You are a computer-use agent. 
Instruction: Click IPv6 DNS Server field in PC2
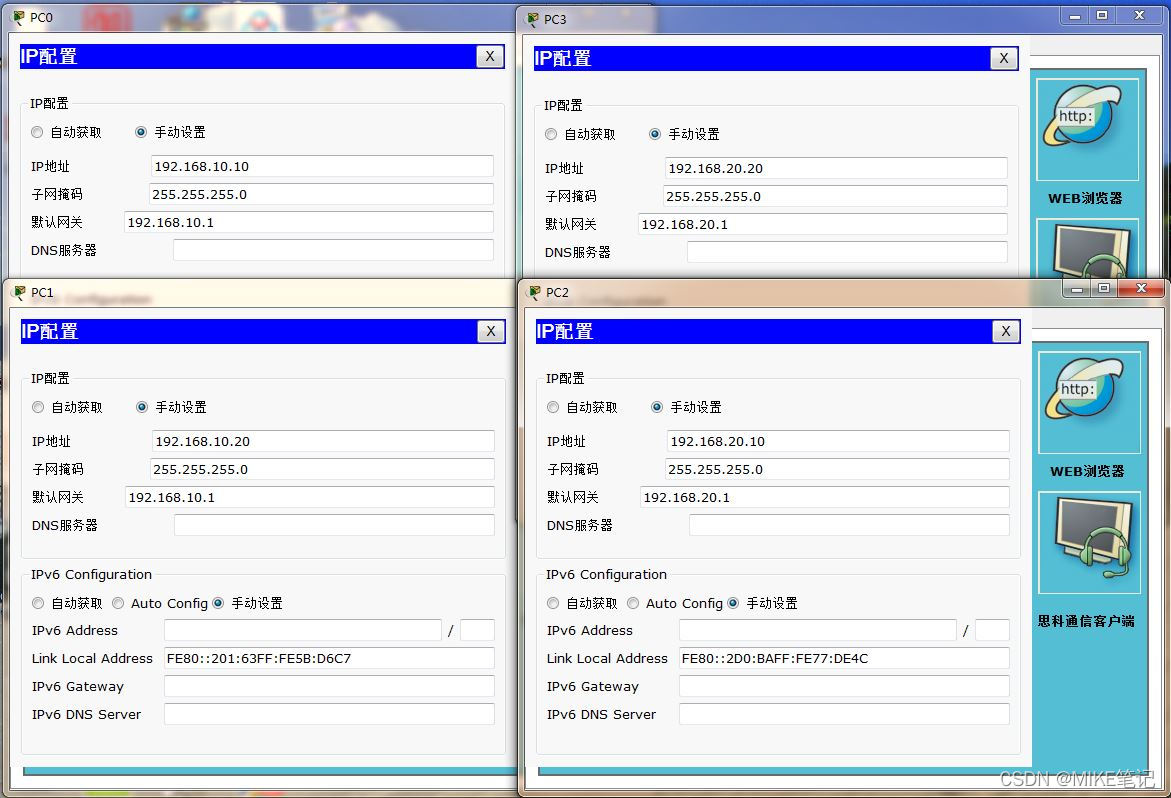(x=845, y=714)
